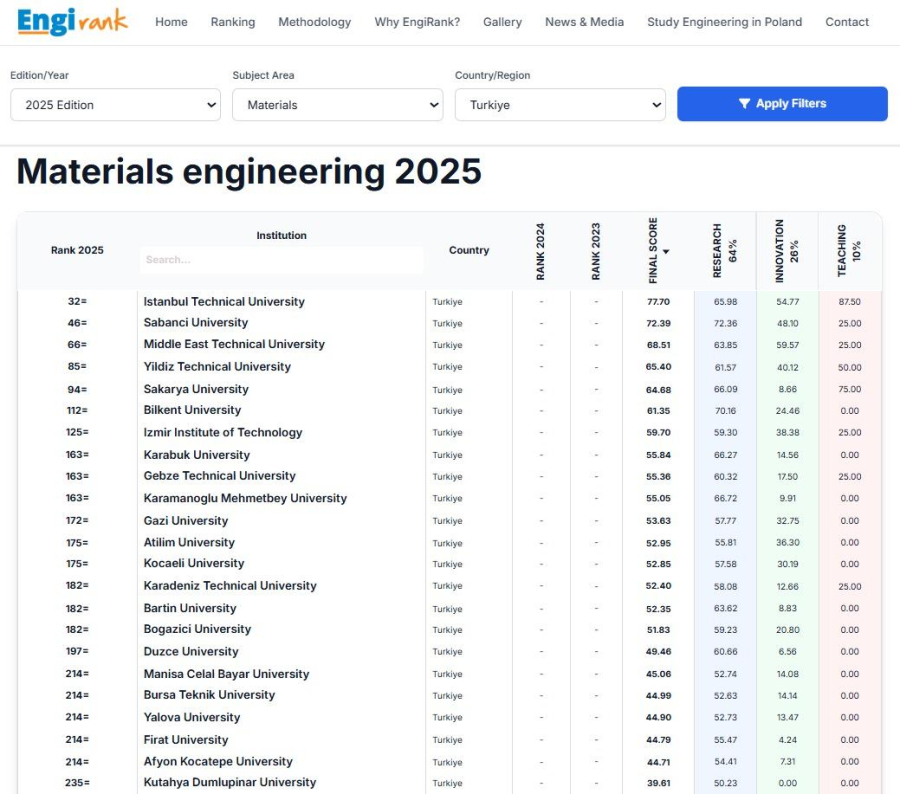Click the EngiRank logo
Screen dimensions: 900x794
[72, 21]
